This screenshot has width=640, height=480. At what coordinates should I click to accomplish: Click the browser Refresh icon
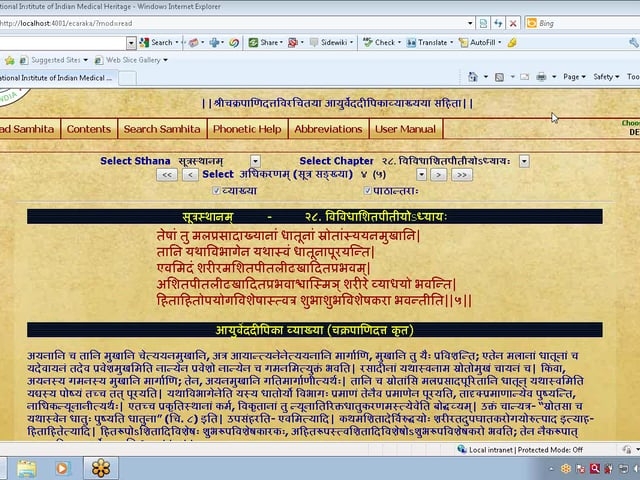498,23
